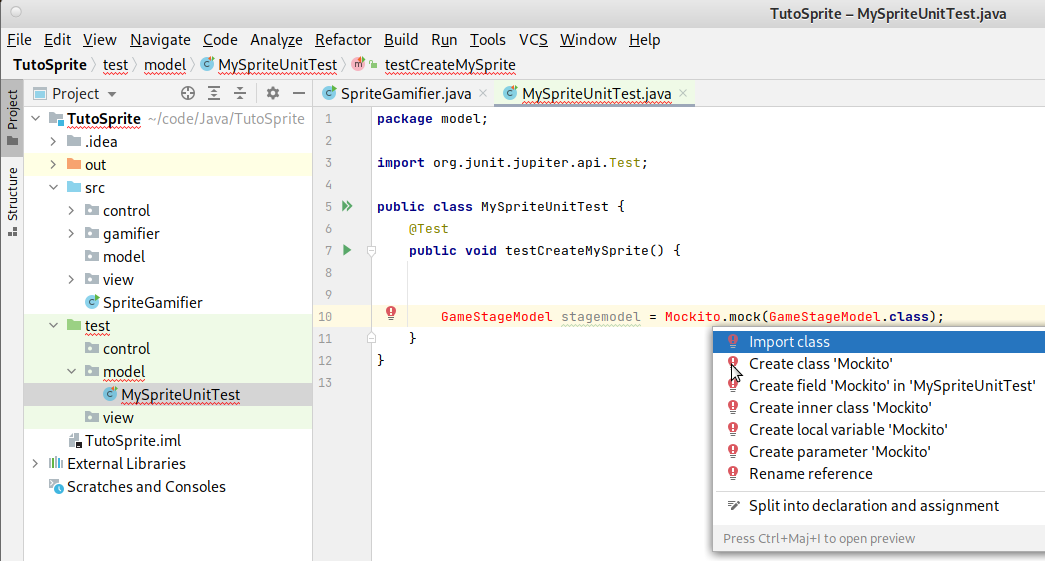Expand External Libraries node

pyautogui.click(x=35, y=464)
